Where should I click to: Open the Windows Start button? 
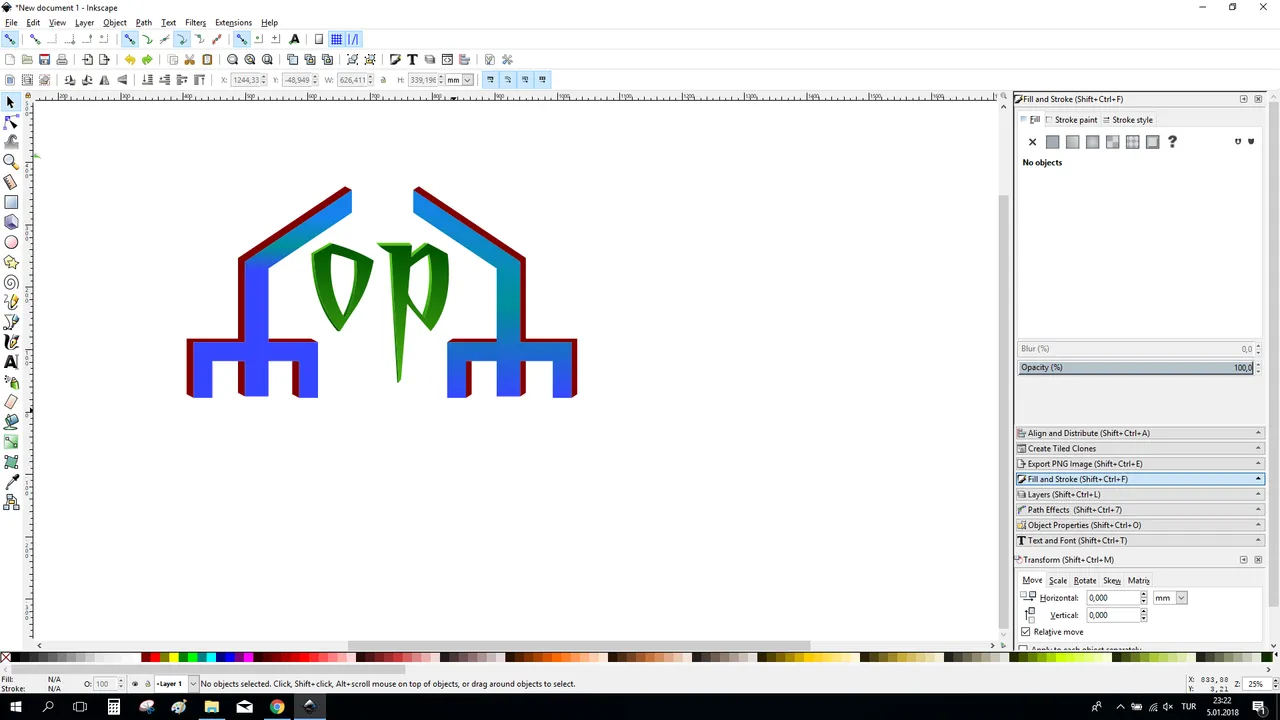(16, 707)
